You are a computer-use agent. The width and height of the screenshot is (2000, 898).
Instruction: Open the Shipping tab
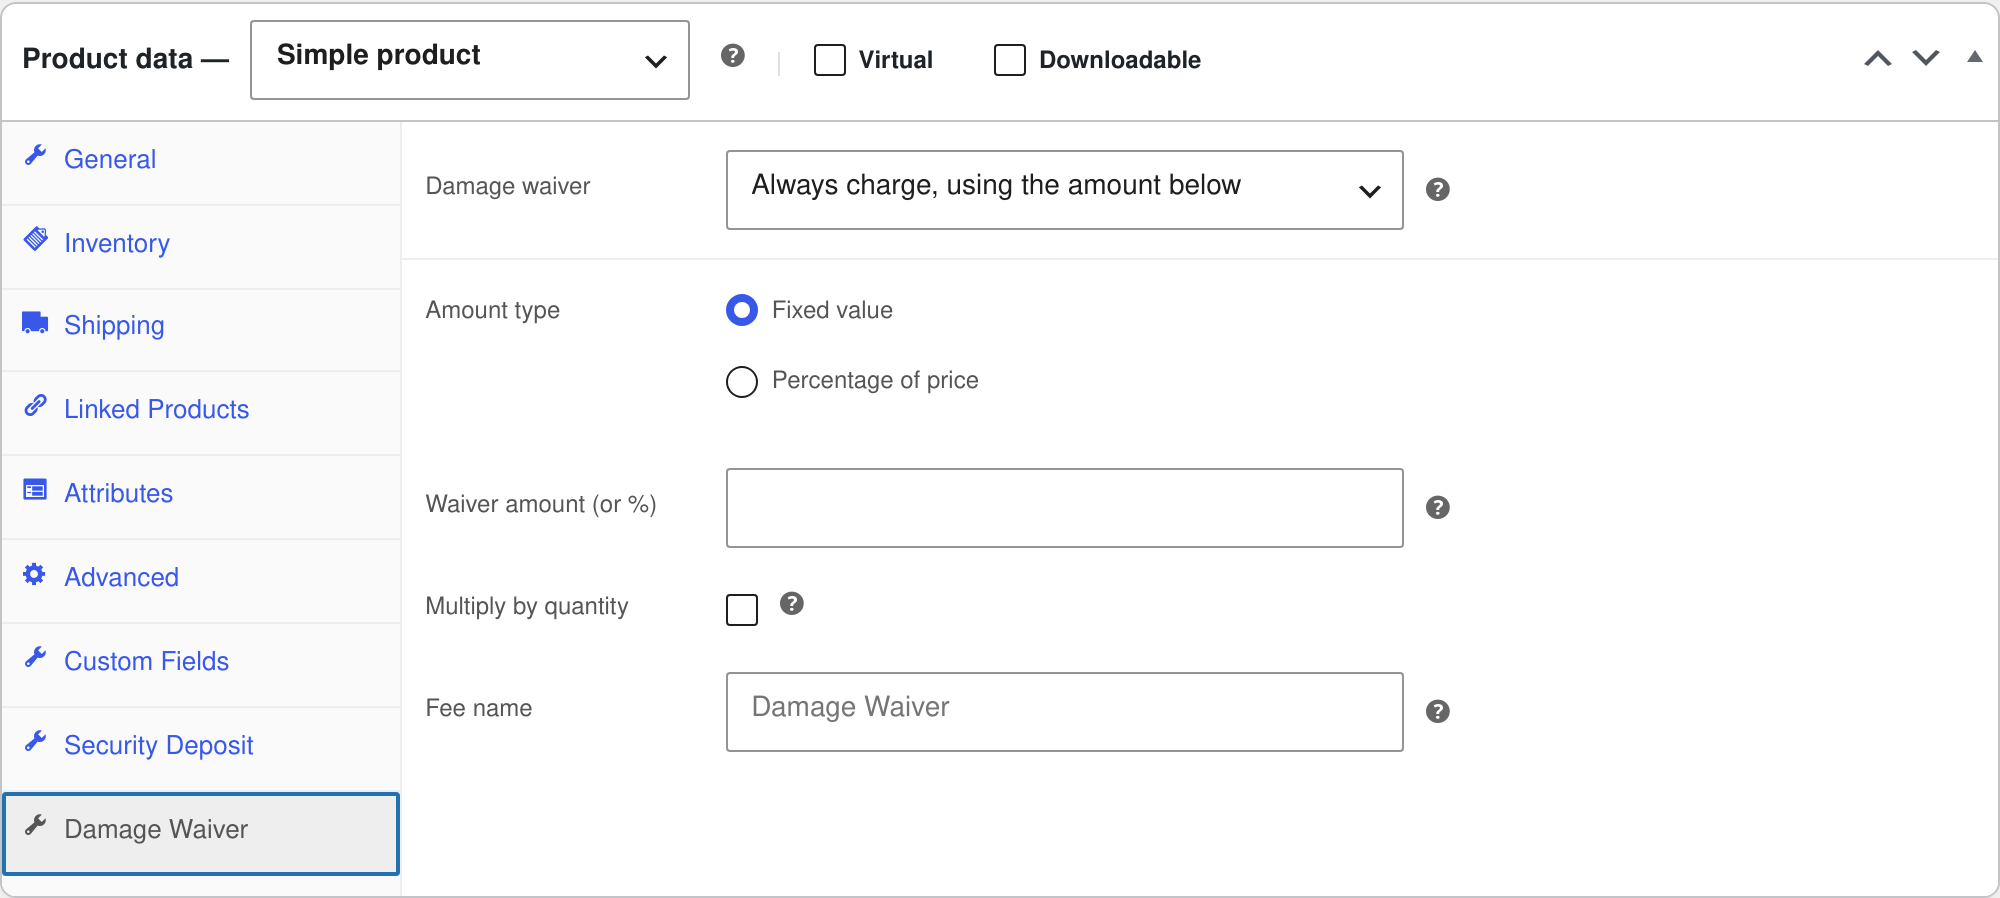[201, 330]
